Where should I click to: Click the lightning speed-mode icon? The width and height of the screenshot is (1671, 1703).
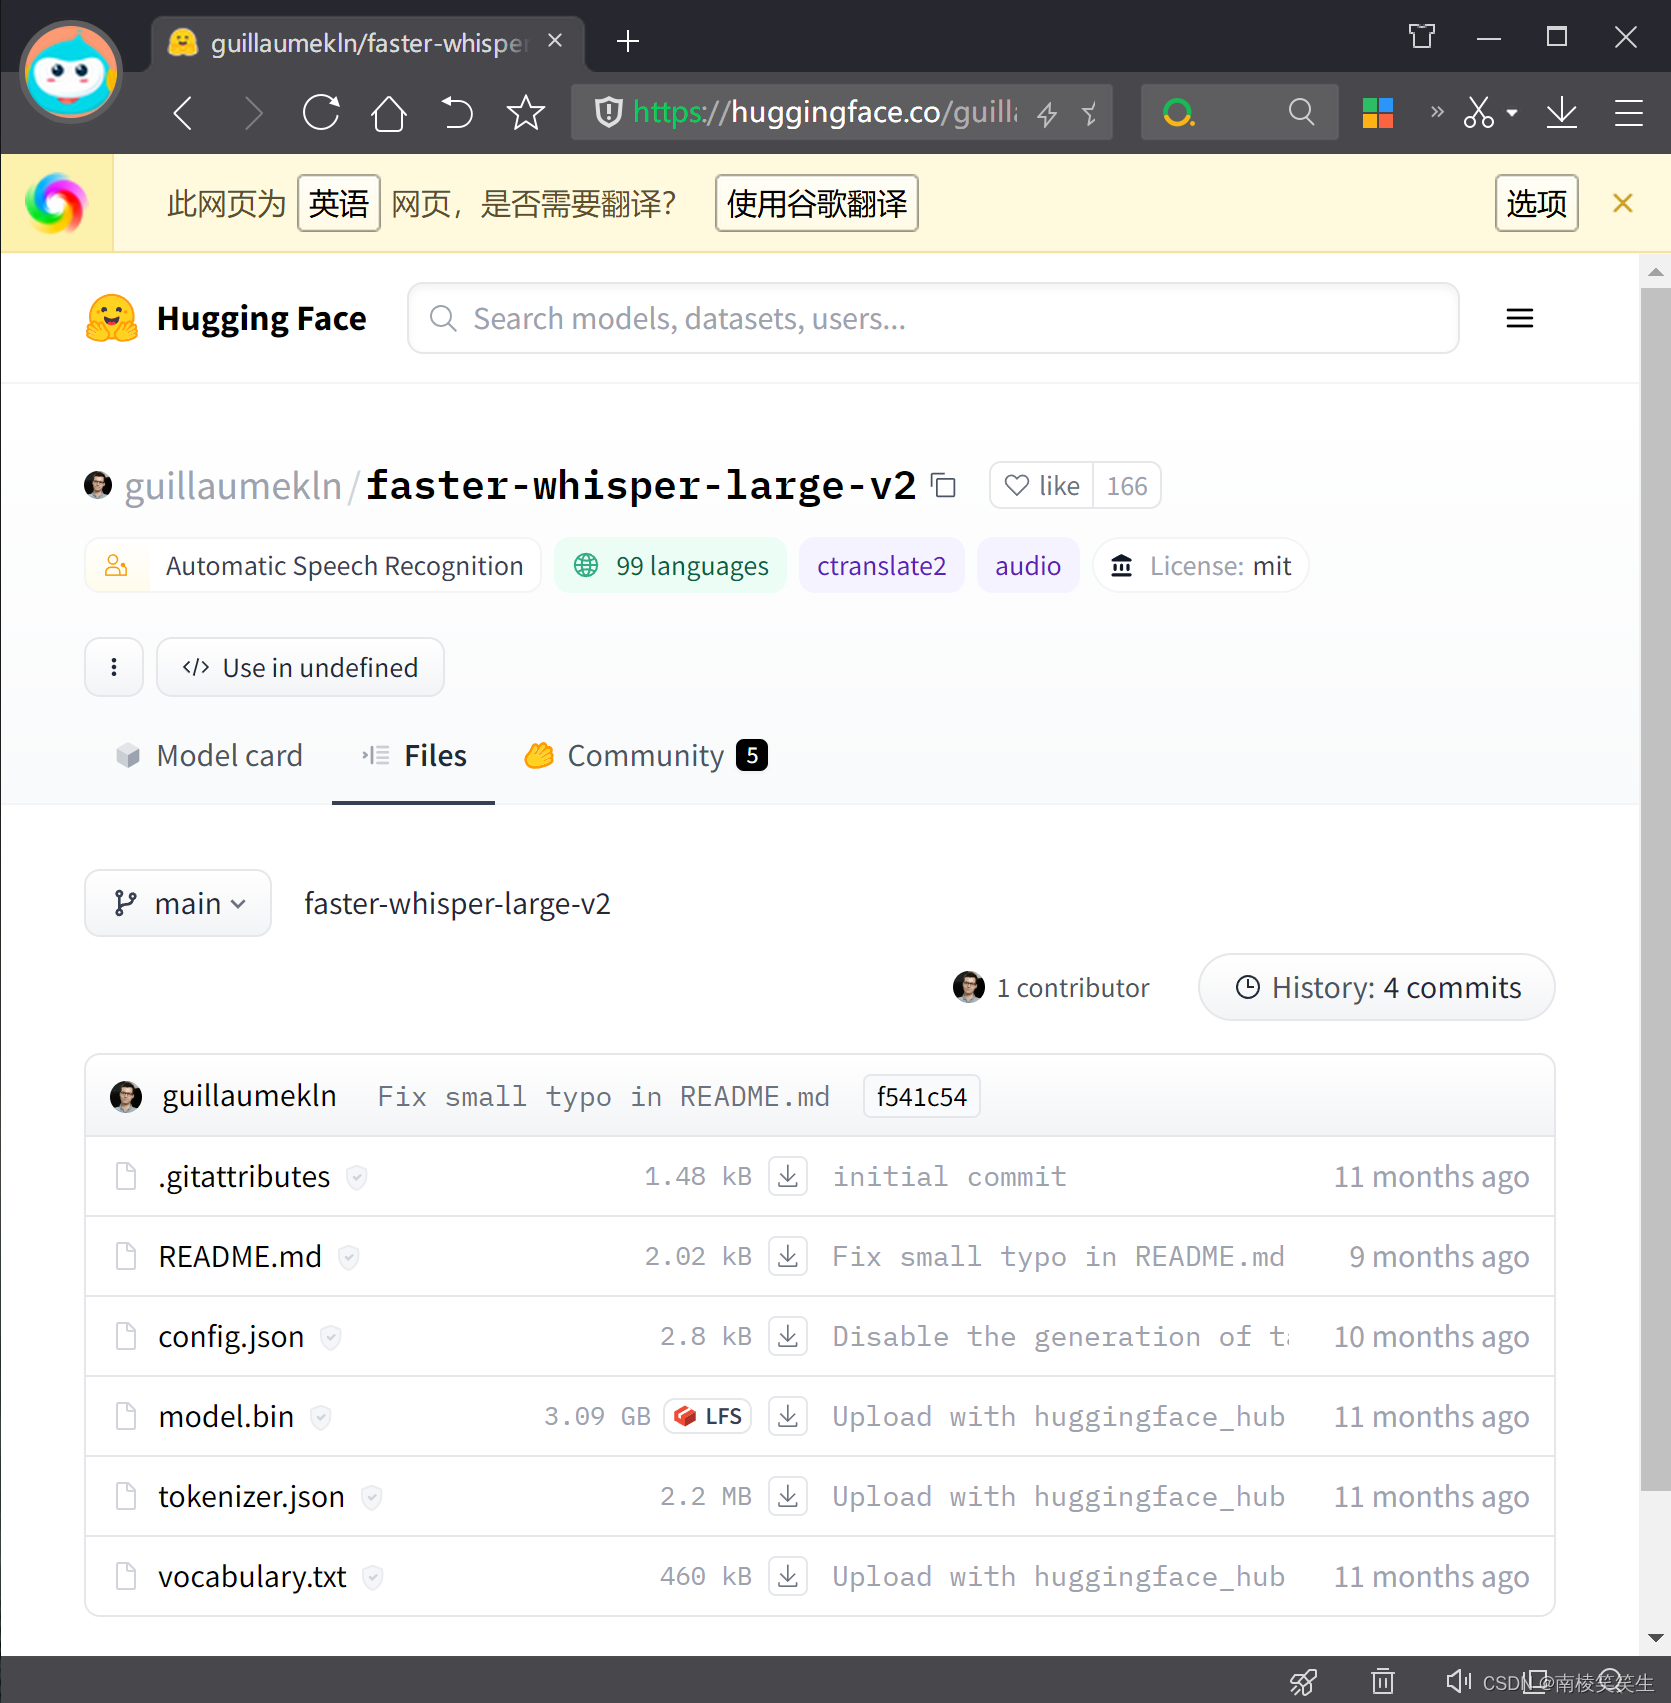1047,114
